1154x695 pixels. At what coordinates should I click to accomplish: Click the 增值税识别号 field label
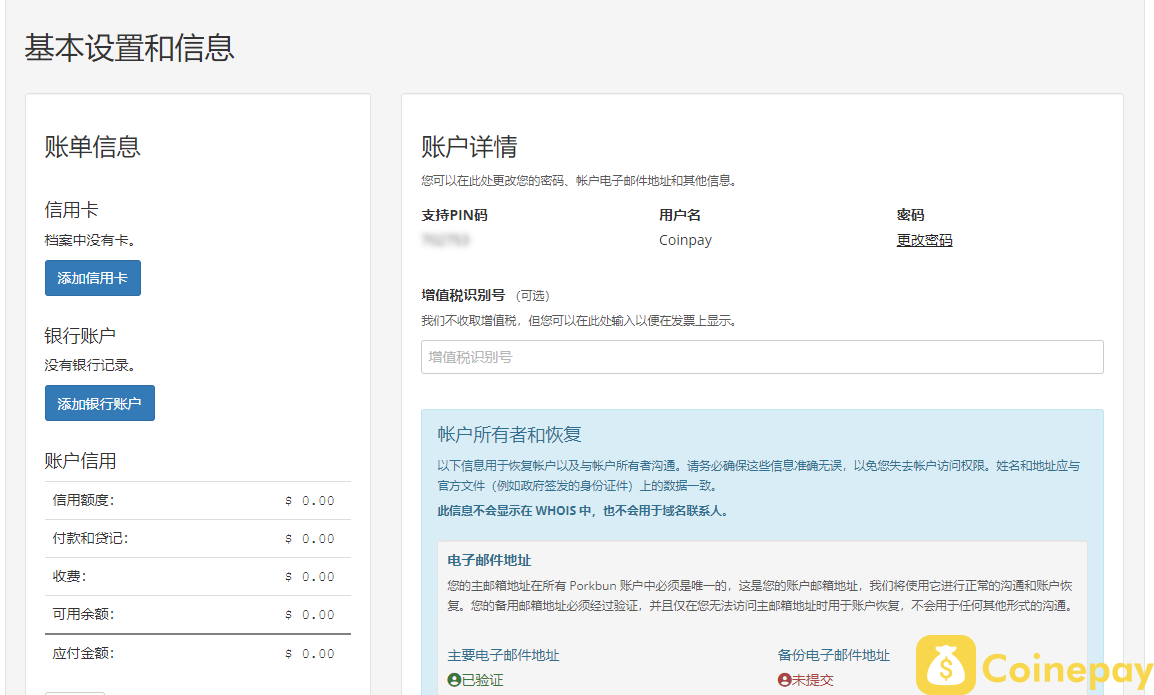[463, 295]
